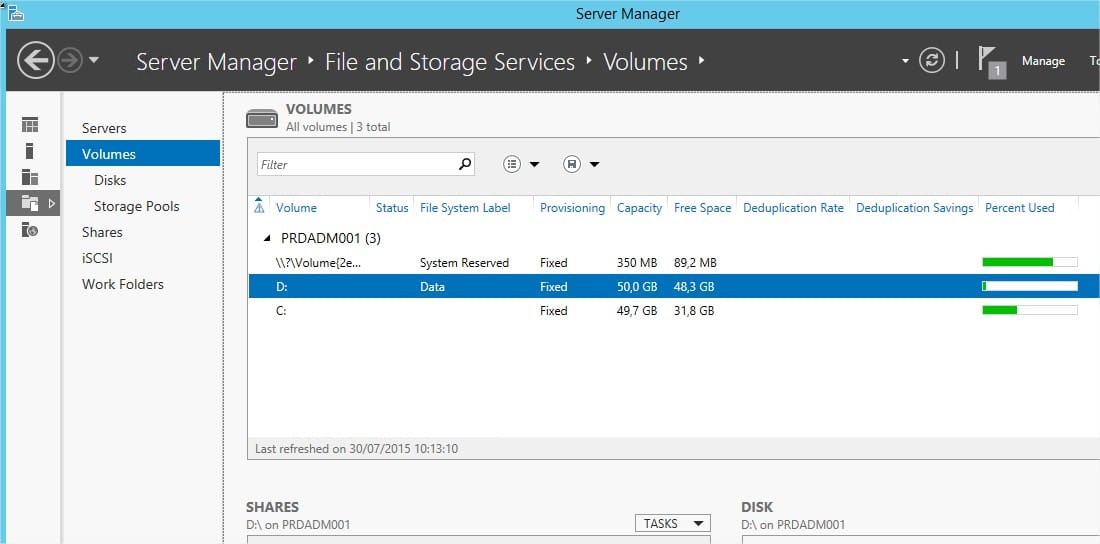Sort by Capacity column header
The width and height of the screenshot is (1100, 544).
[639, 208]
